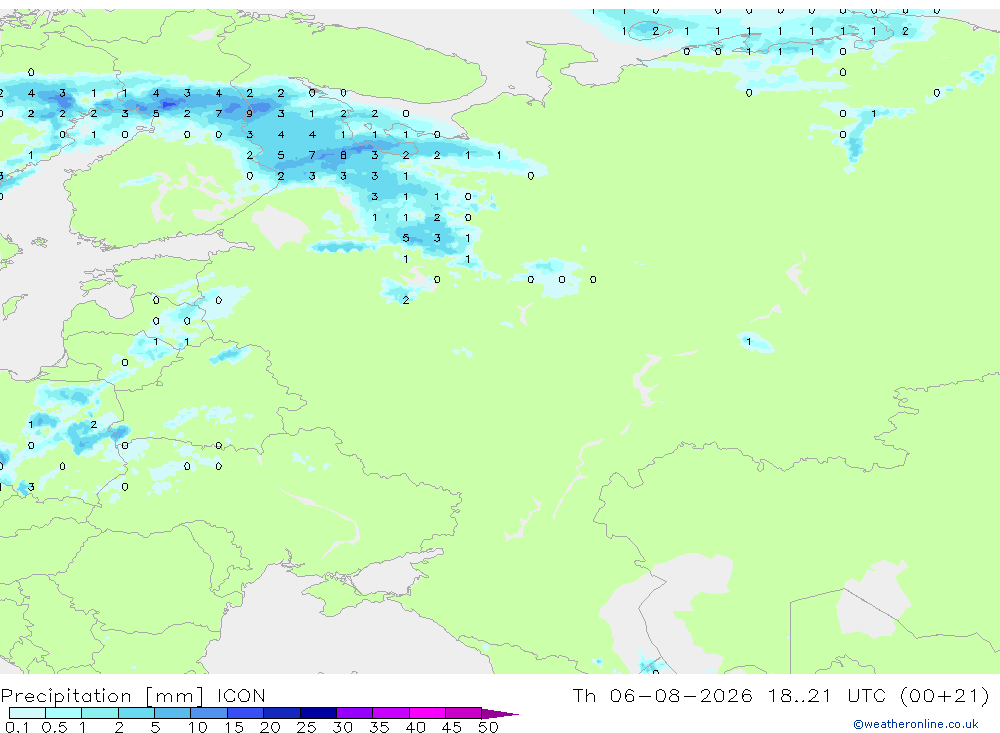Click the '9' precipitation value on the map

[x=249, y=114]
